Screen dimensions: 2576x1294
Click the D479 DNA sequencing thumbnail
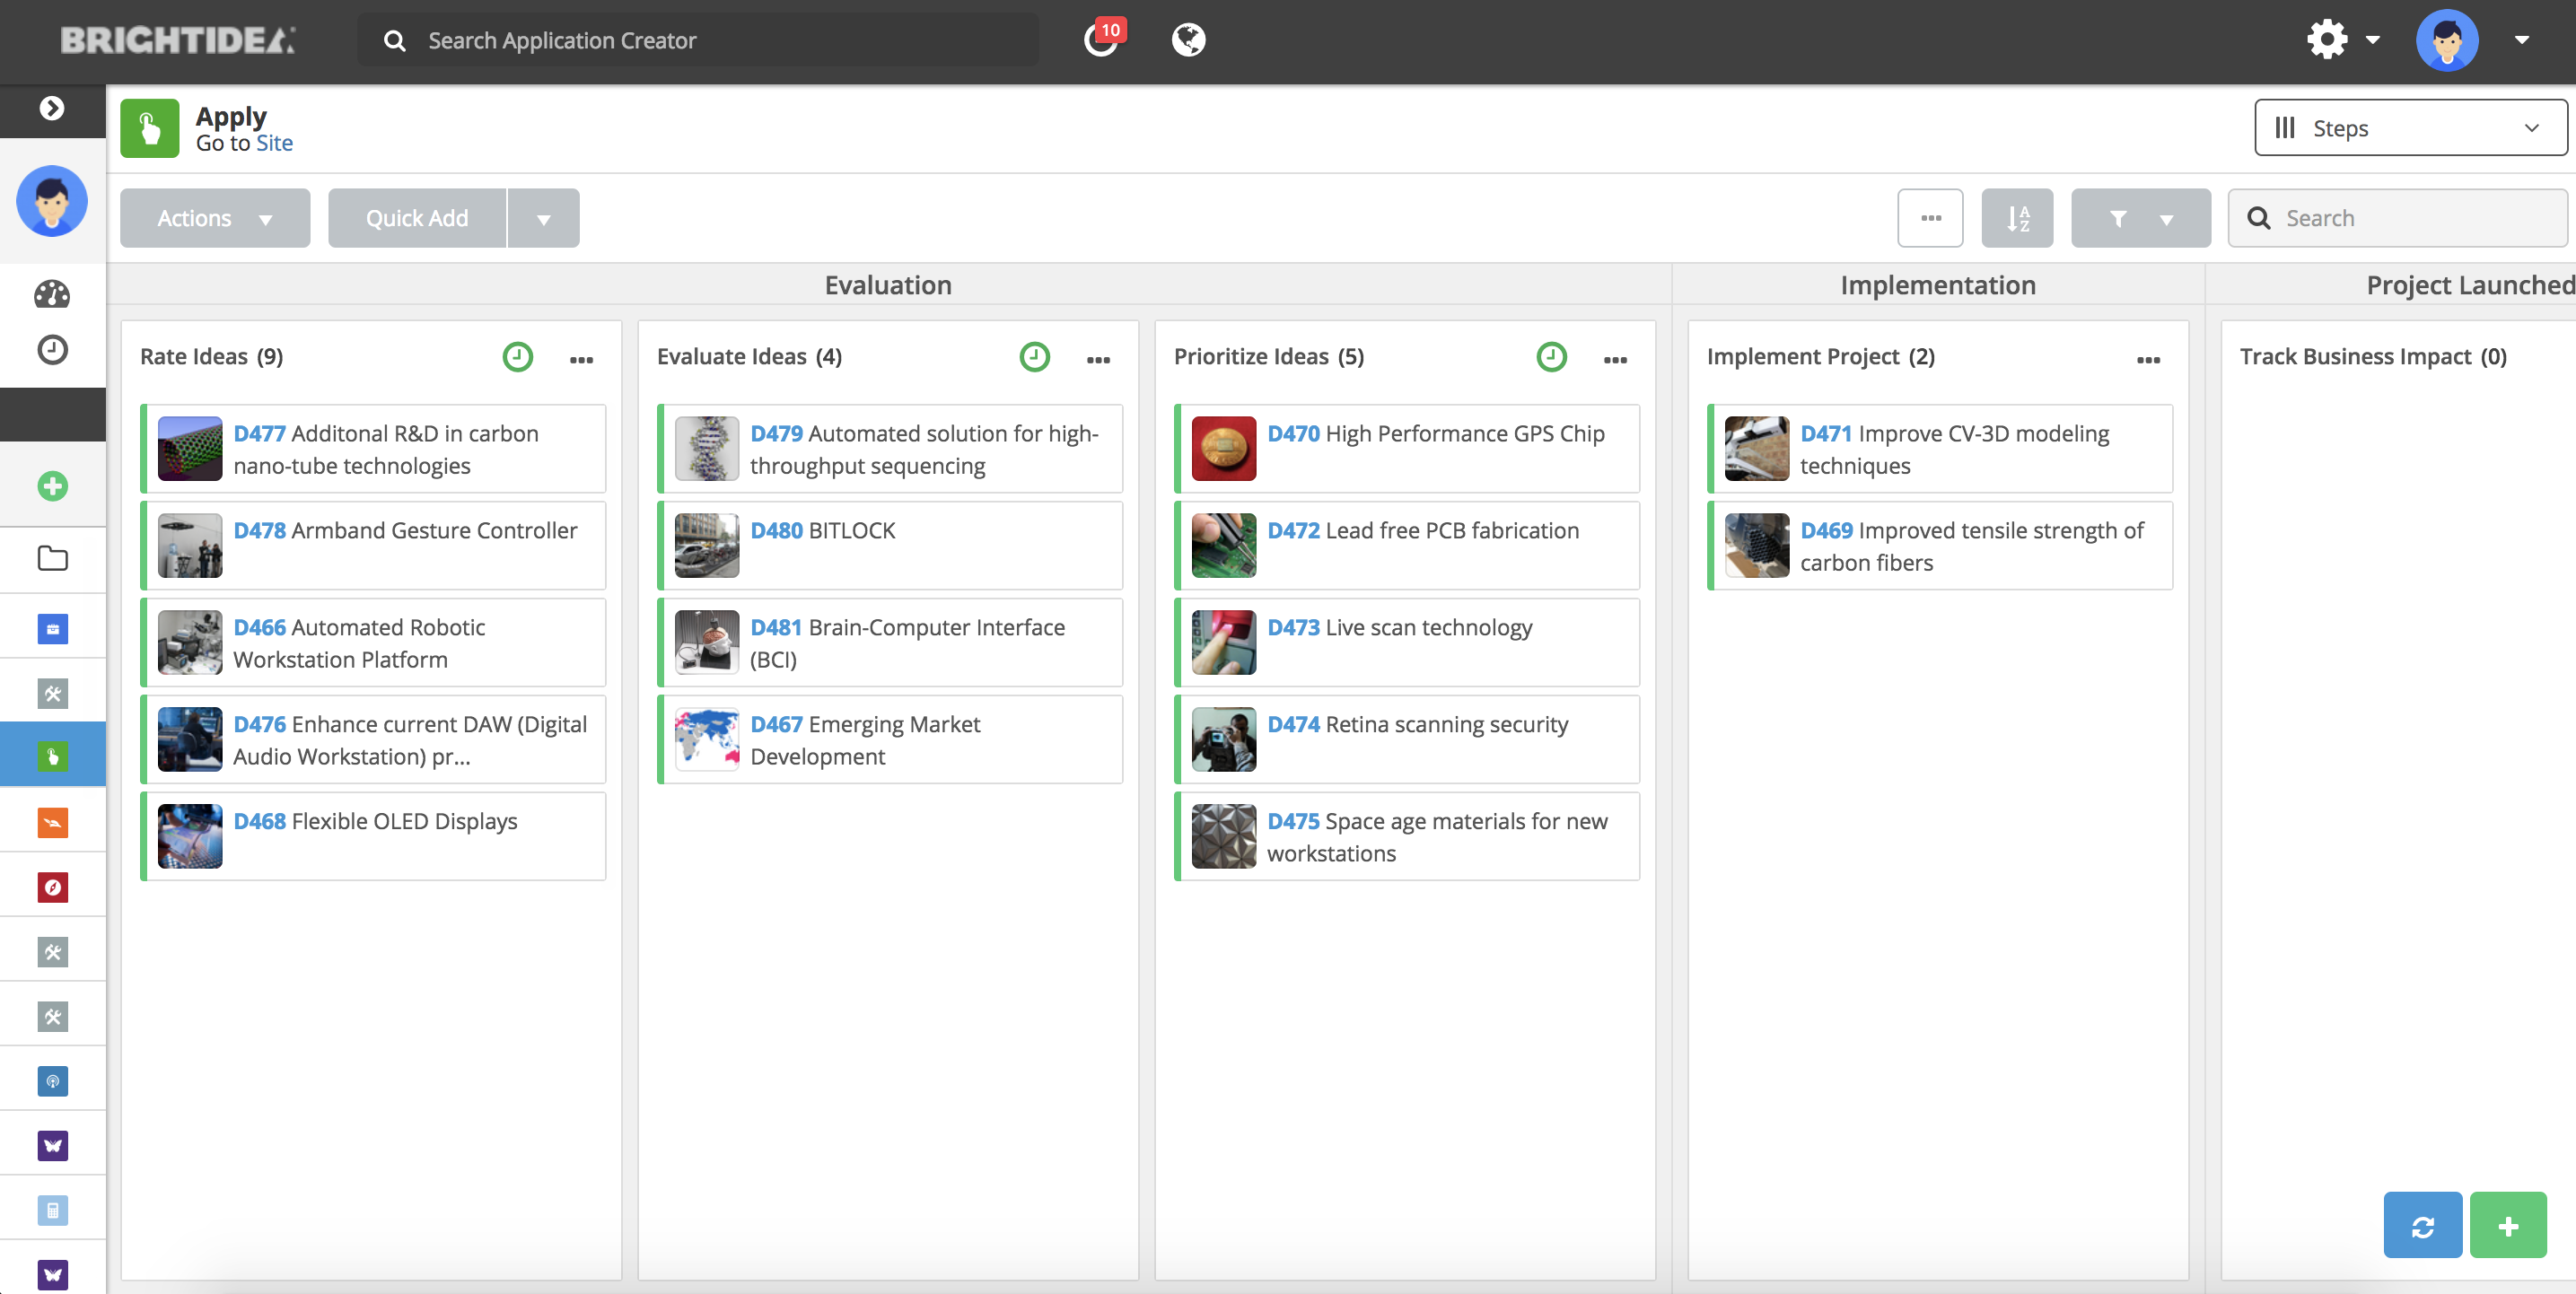click(707, 448)
